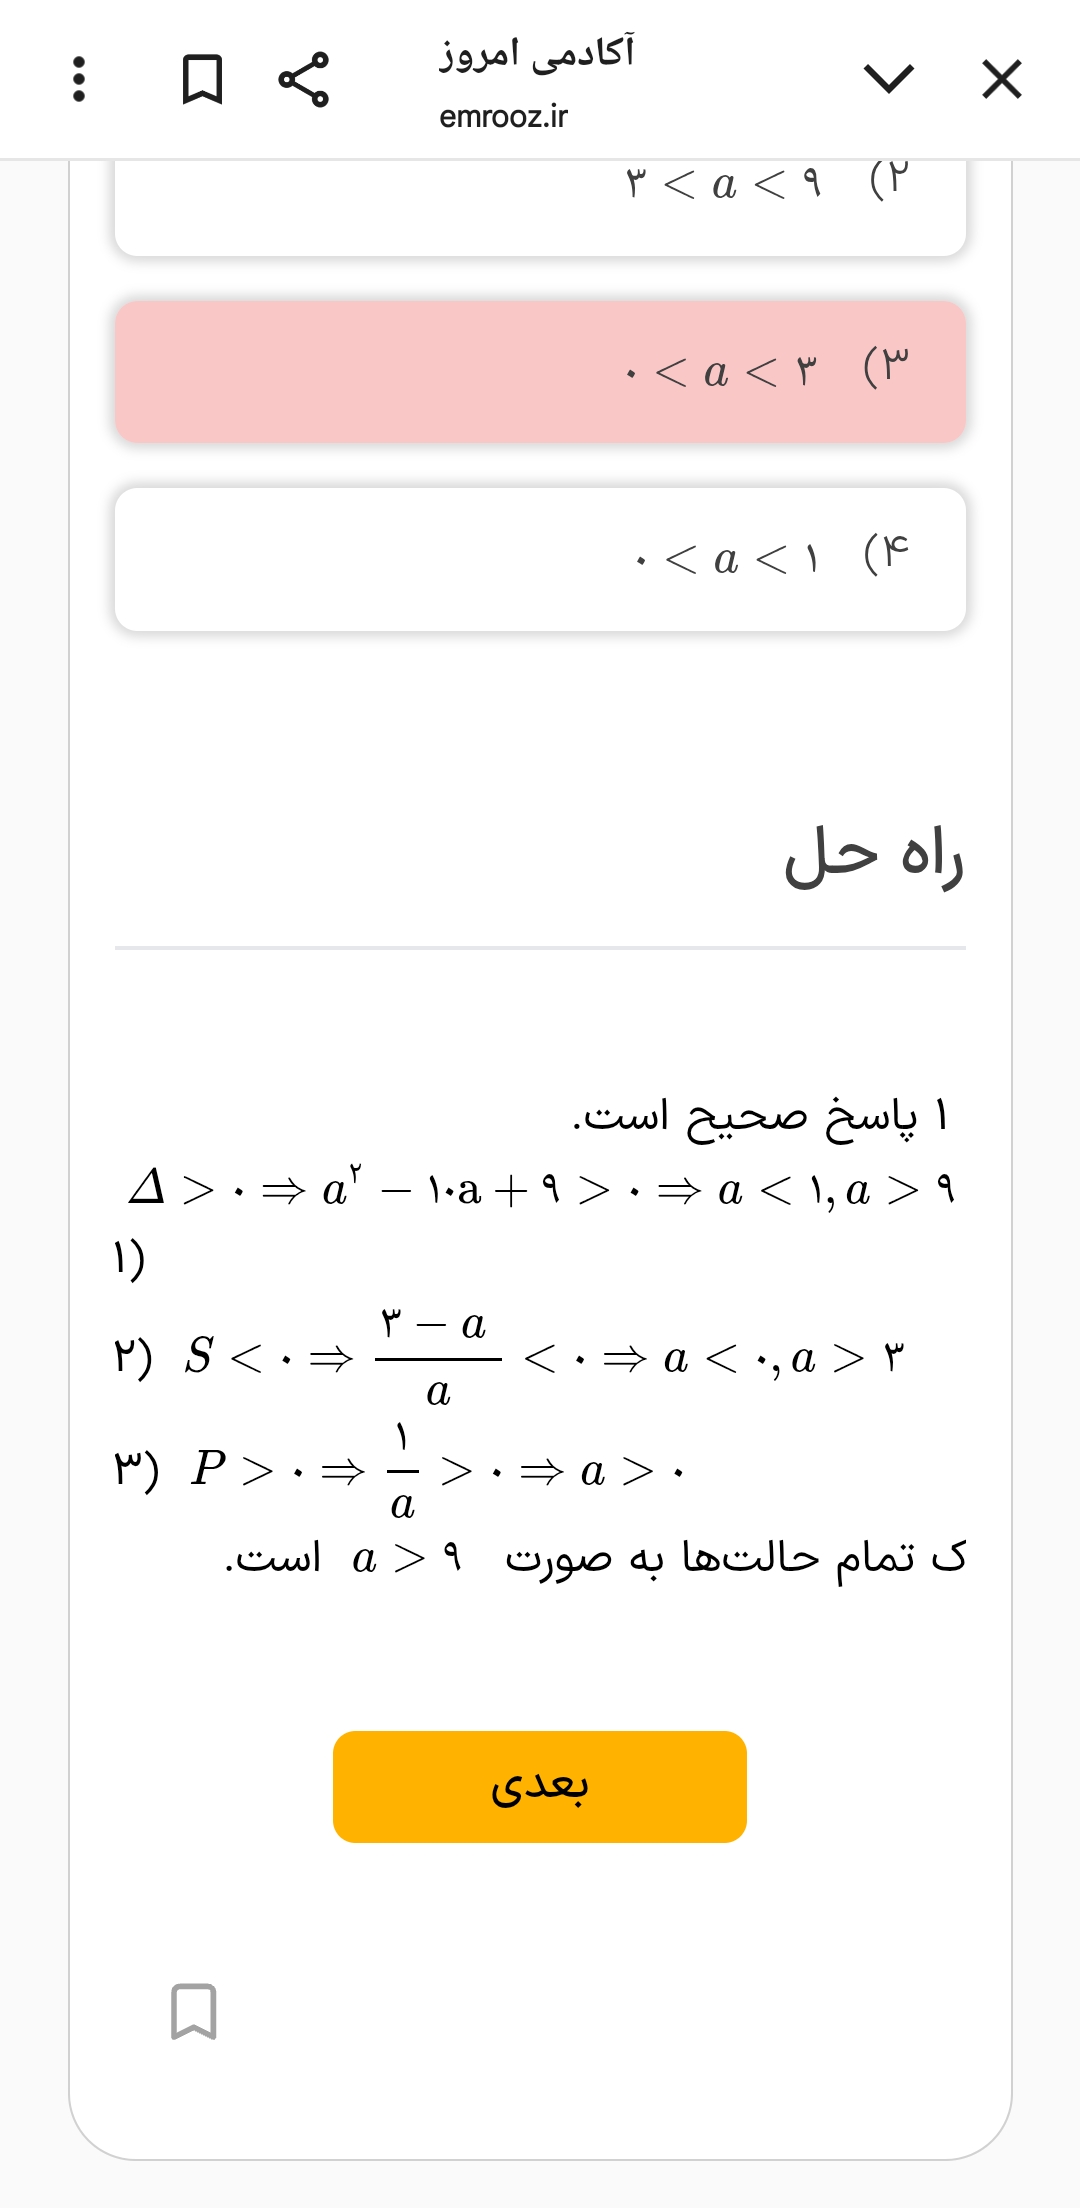Click the Δ > ۰ inequality line

[x=540, y=1189]
